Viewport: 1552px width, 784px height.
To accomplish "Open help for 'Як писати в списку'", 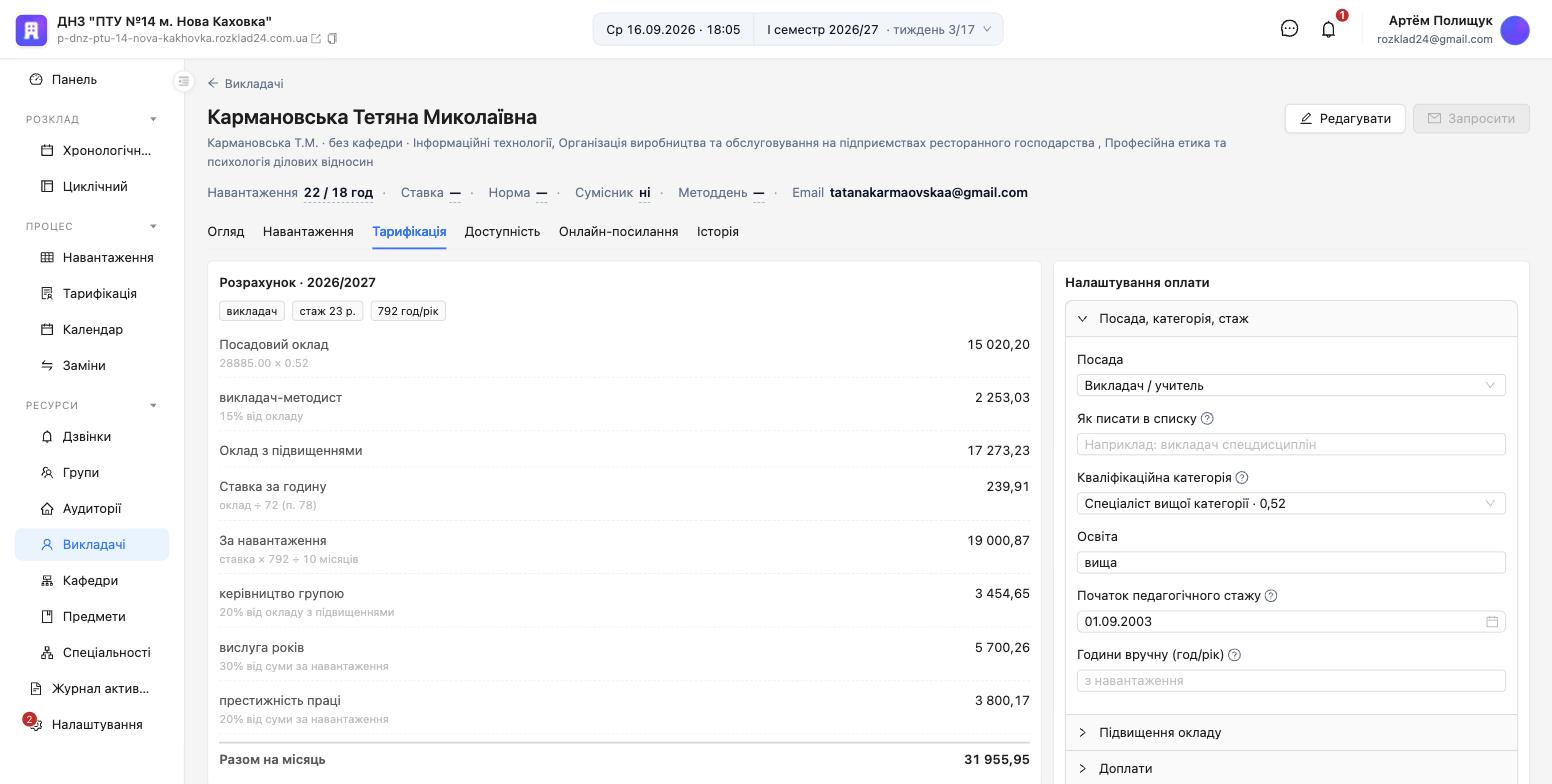I will click(1207, 419).
